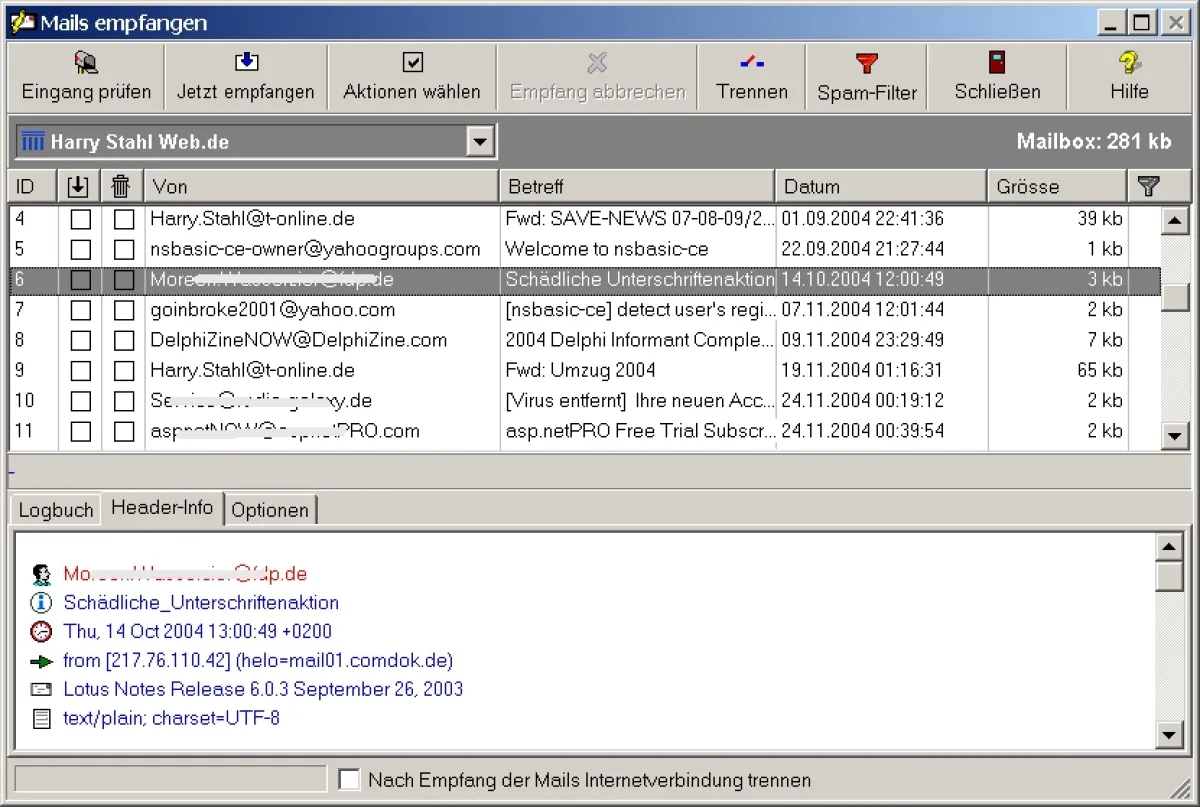Click the filter funnel column header icon
Viewport: 1200px width, 807px height.
tap(1149, 186)
